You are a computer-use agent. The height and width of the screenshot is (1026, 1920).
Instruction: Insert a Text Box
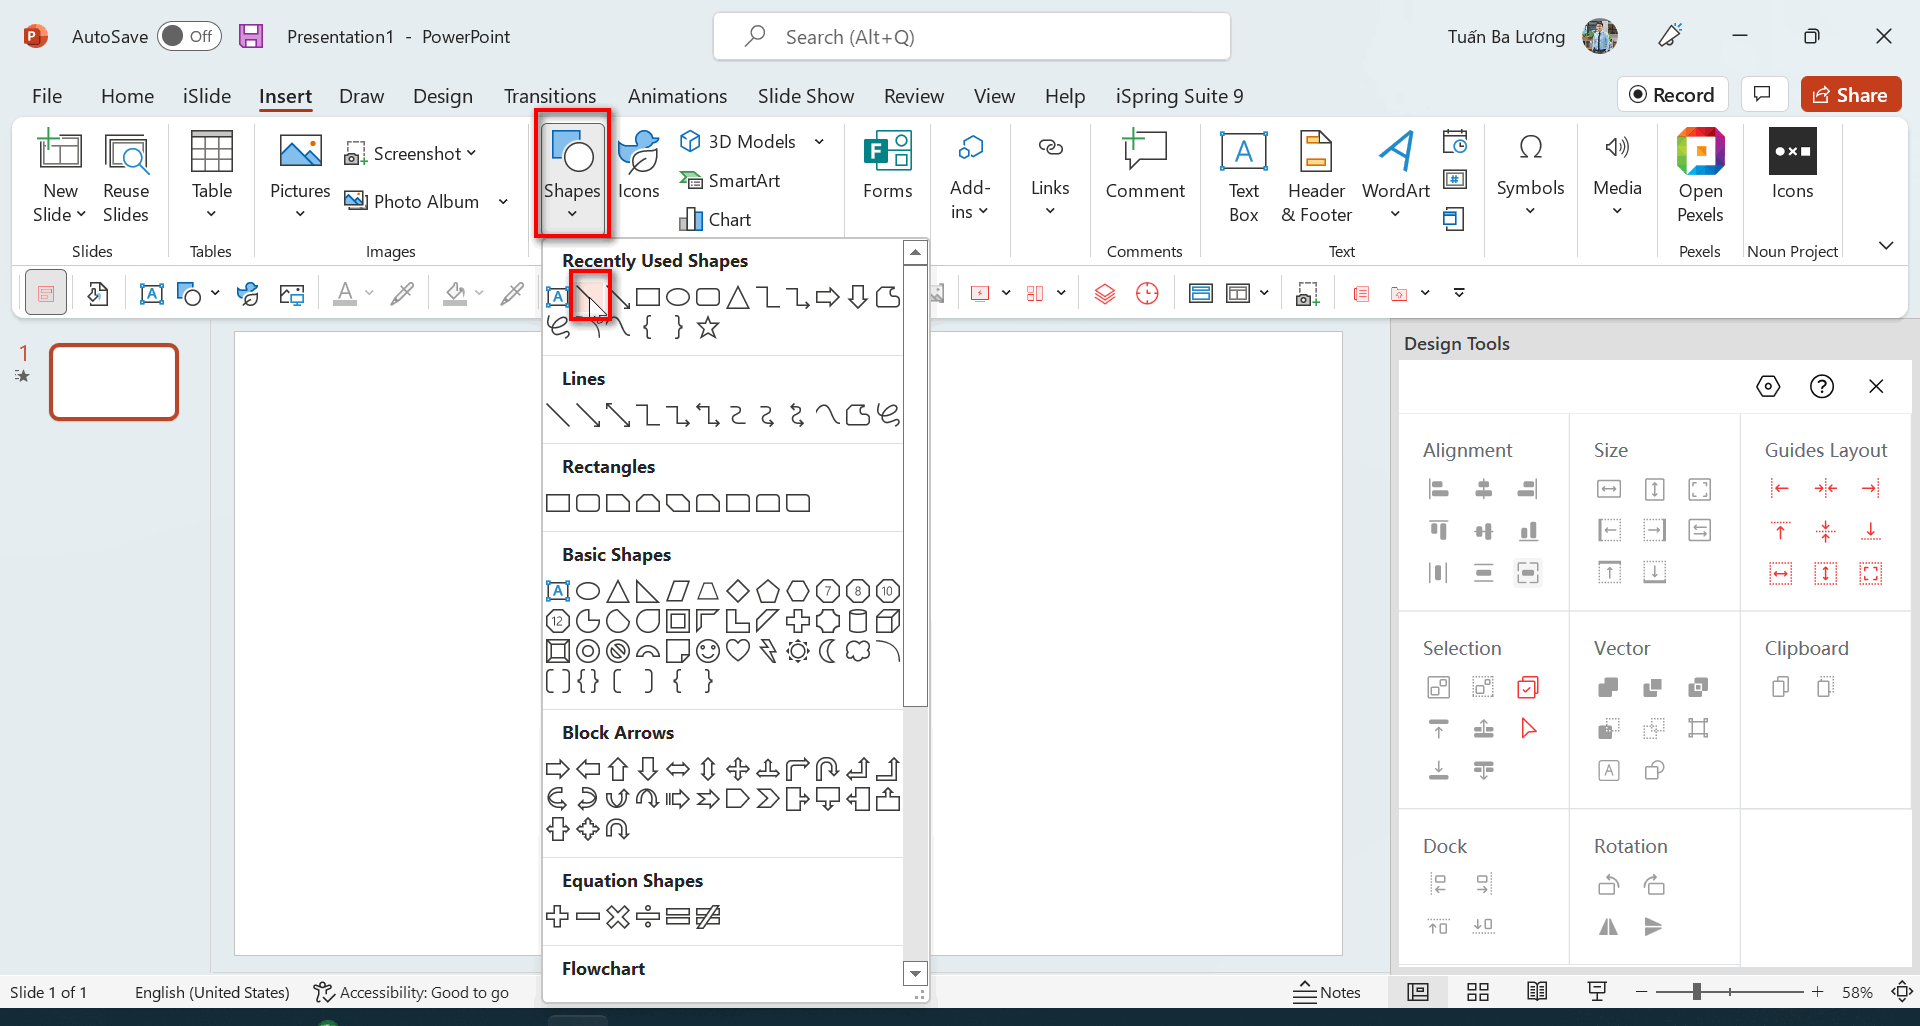pyautogui.click(x=1244, y=175)
